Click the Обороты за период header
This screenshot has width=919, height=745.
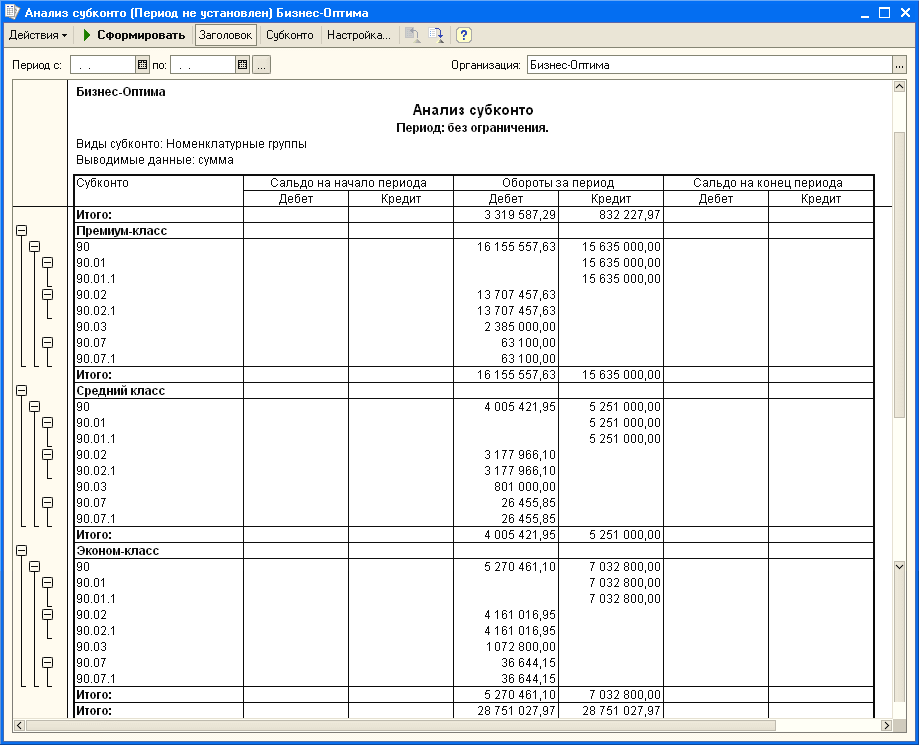click(558, 183)
